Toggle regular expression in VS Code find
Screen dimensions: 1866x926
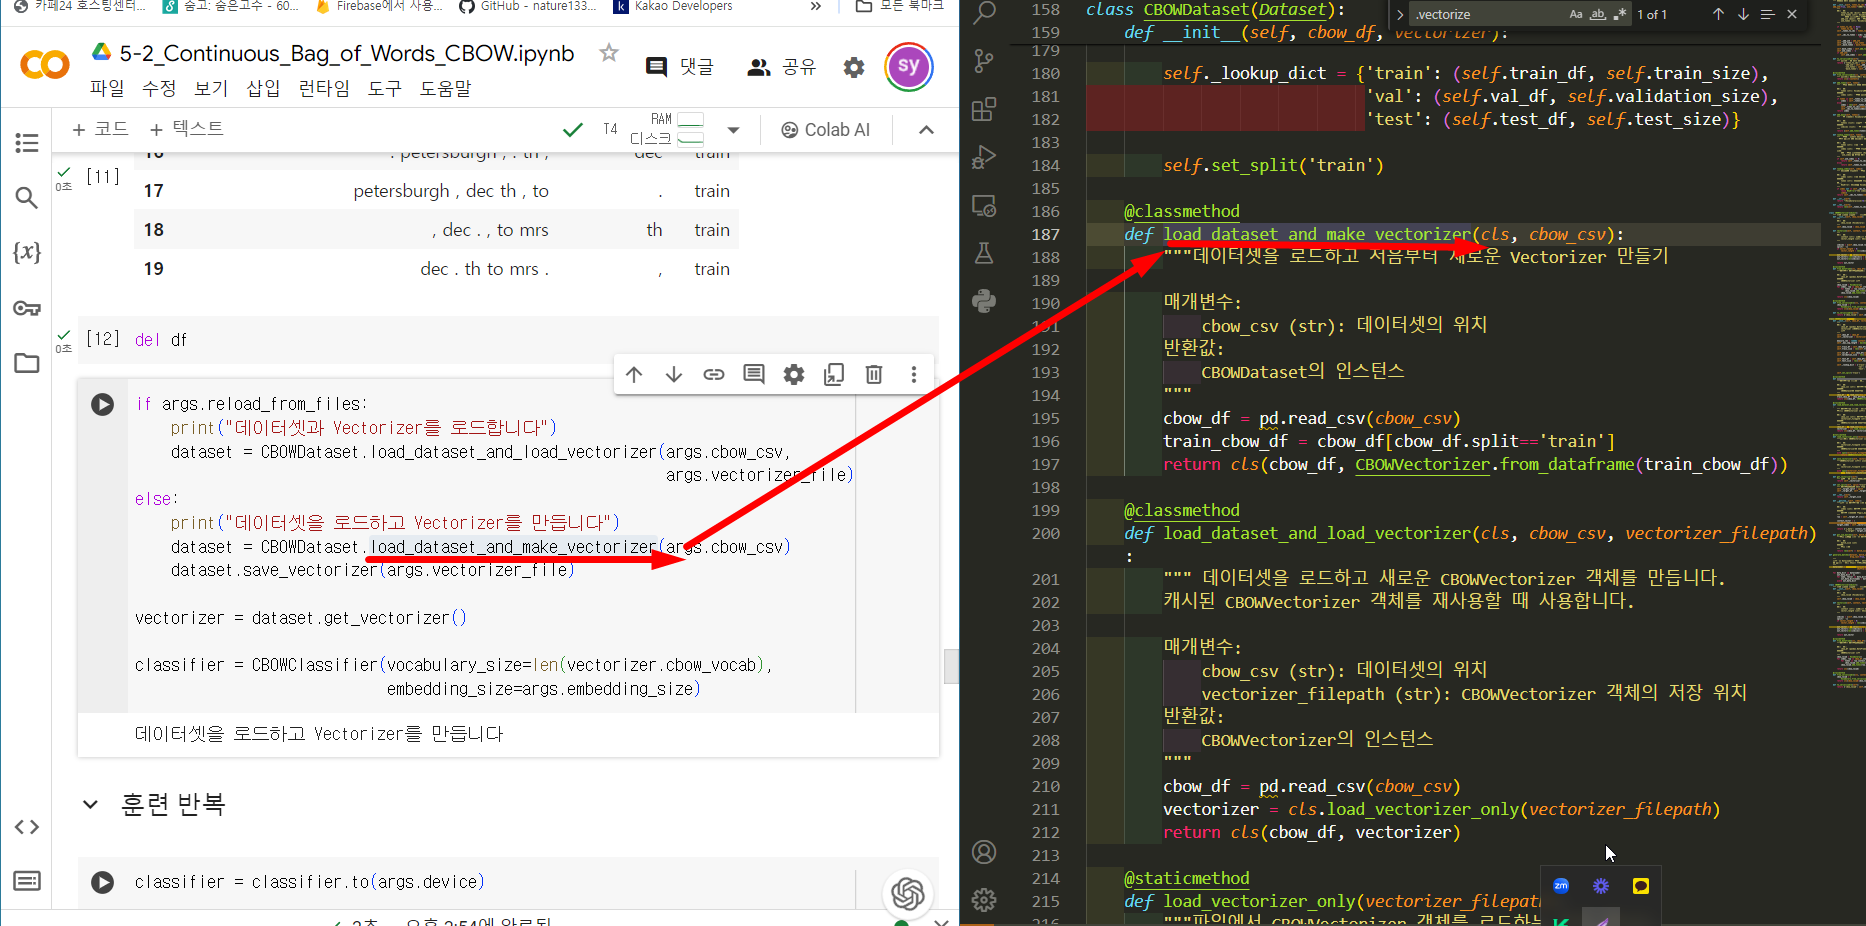[1619, 14]
